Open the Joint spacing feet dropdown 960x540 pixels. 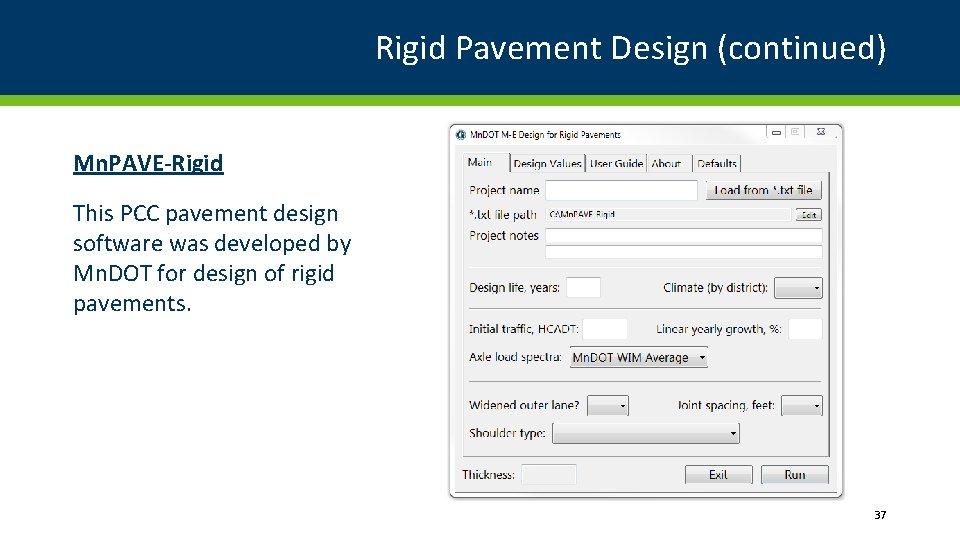[x=801, y=405]
